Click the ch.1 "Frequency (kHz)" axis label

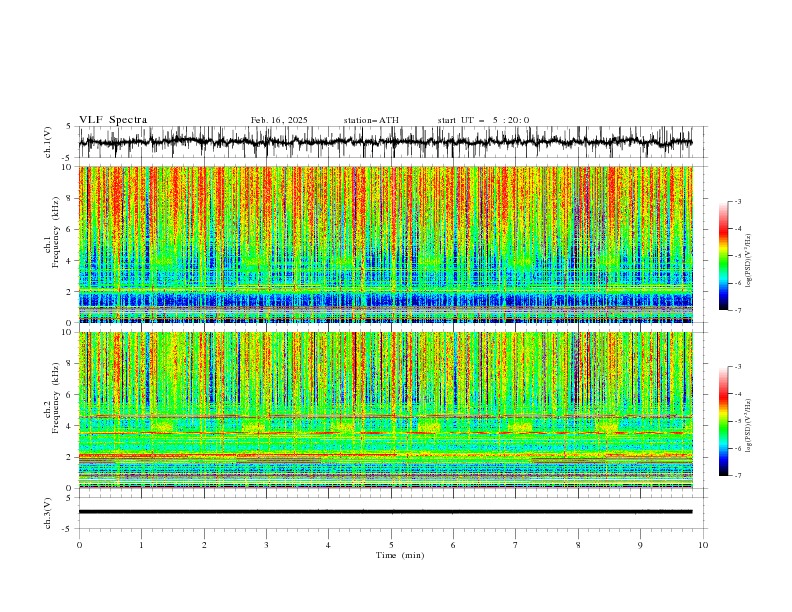pos(56,233)
